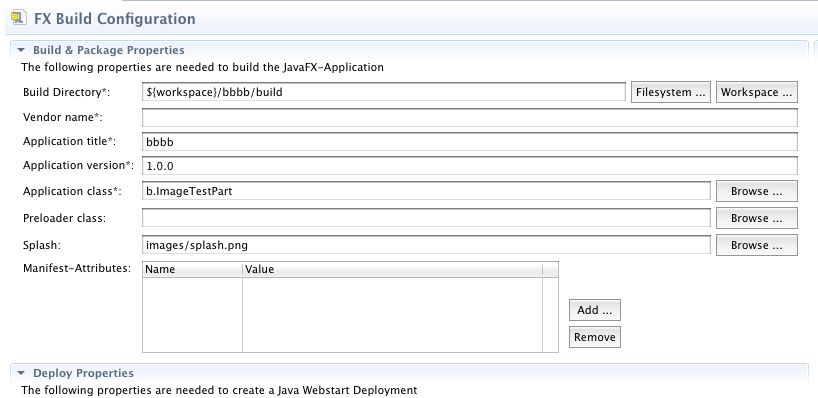The image size is (818, 398).
Task: Collapse the Deploy Properties section
Action: (x=21, y=373)
